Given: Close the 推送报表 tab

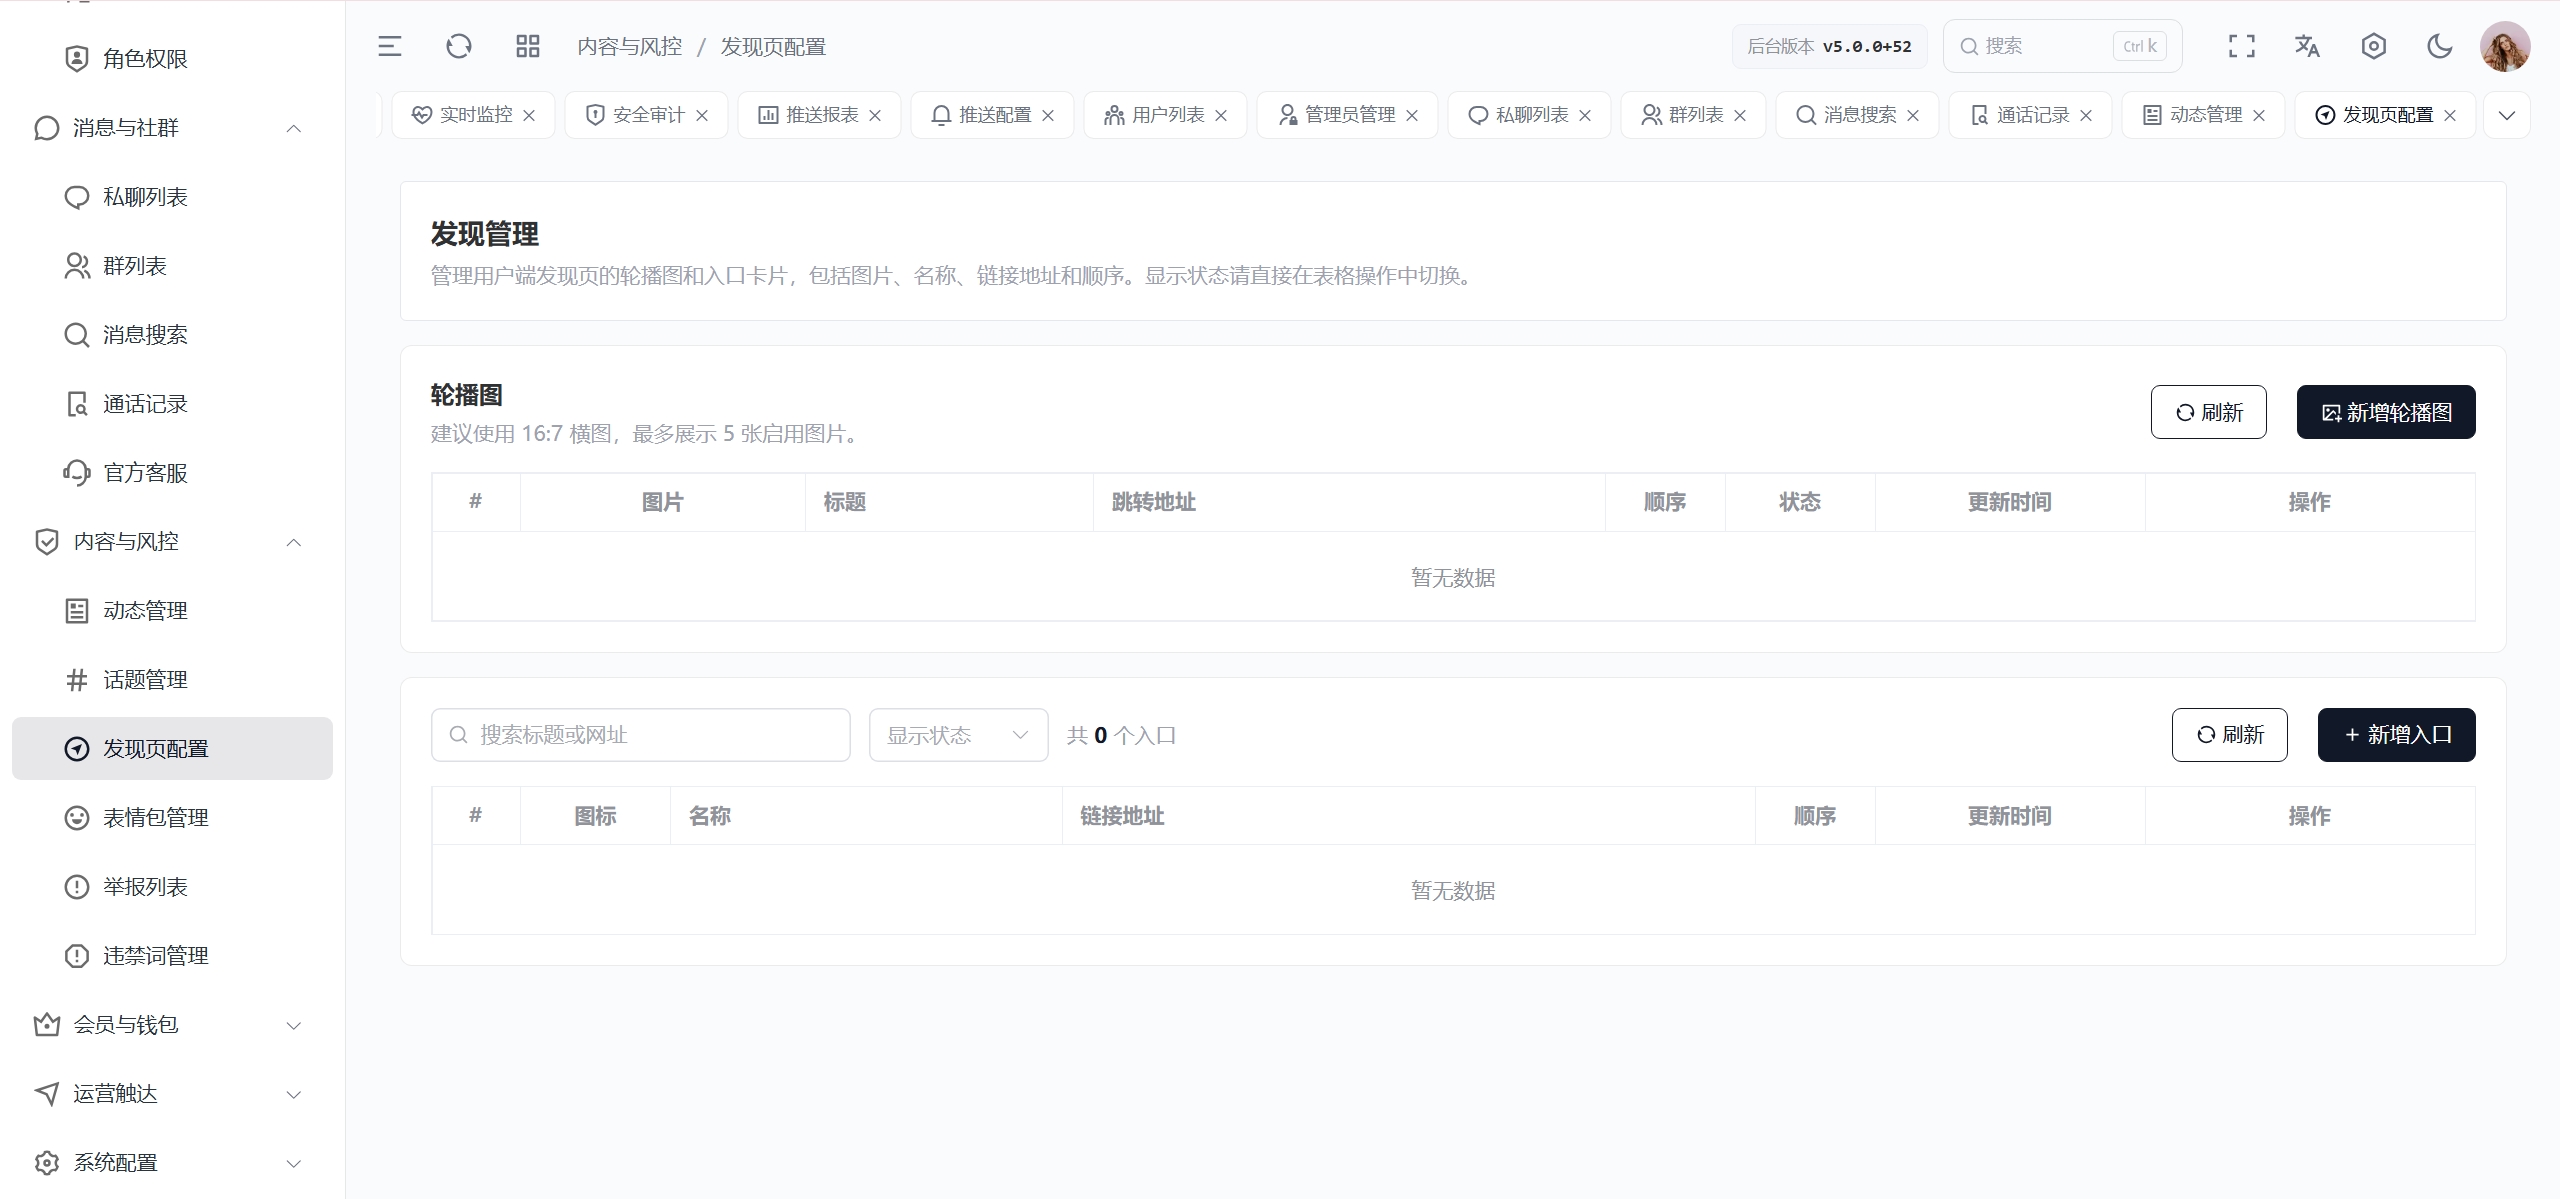Looking at the screenshot, I should (x=875, y=116).
